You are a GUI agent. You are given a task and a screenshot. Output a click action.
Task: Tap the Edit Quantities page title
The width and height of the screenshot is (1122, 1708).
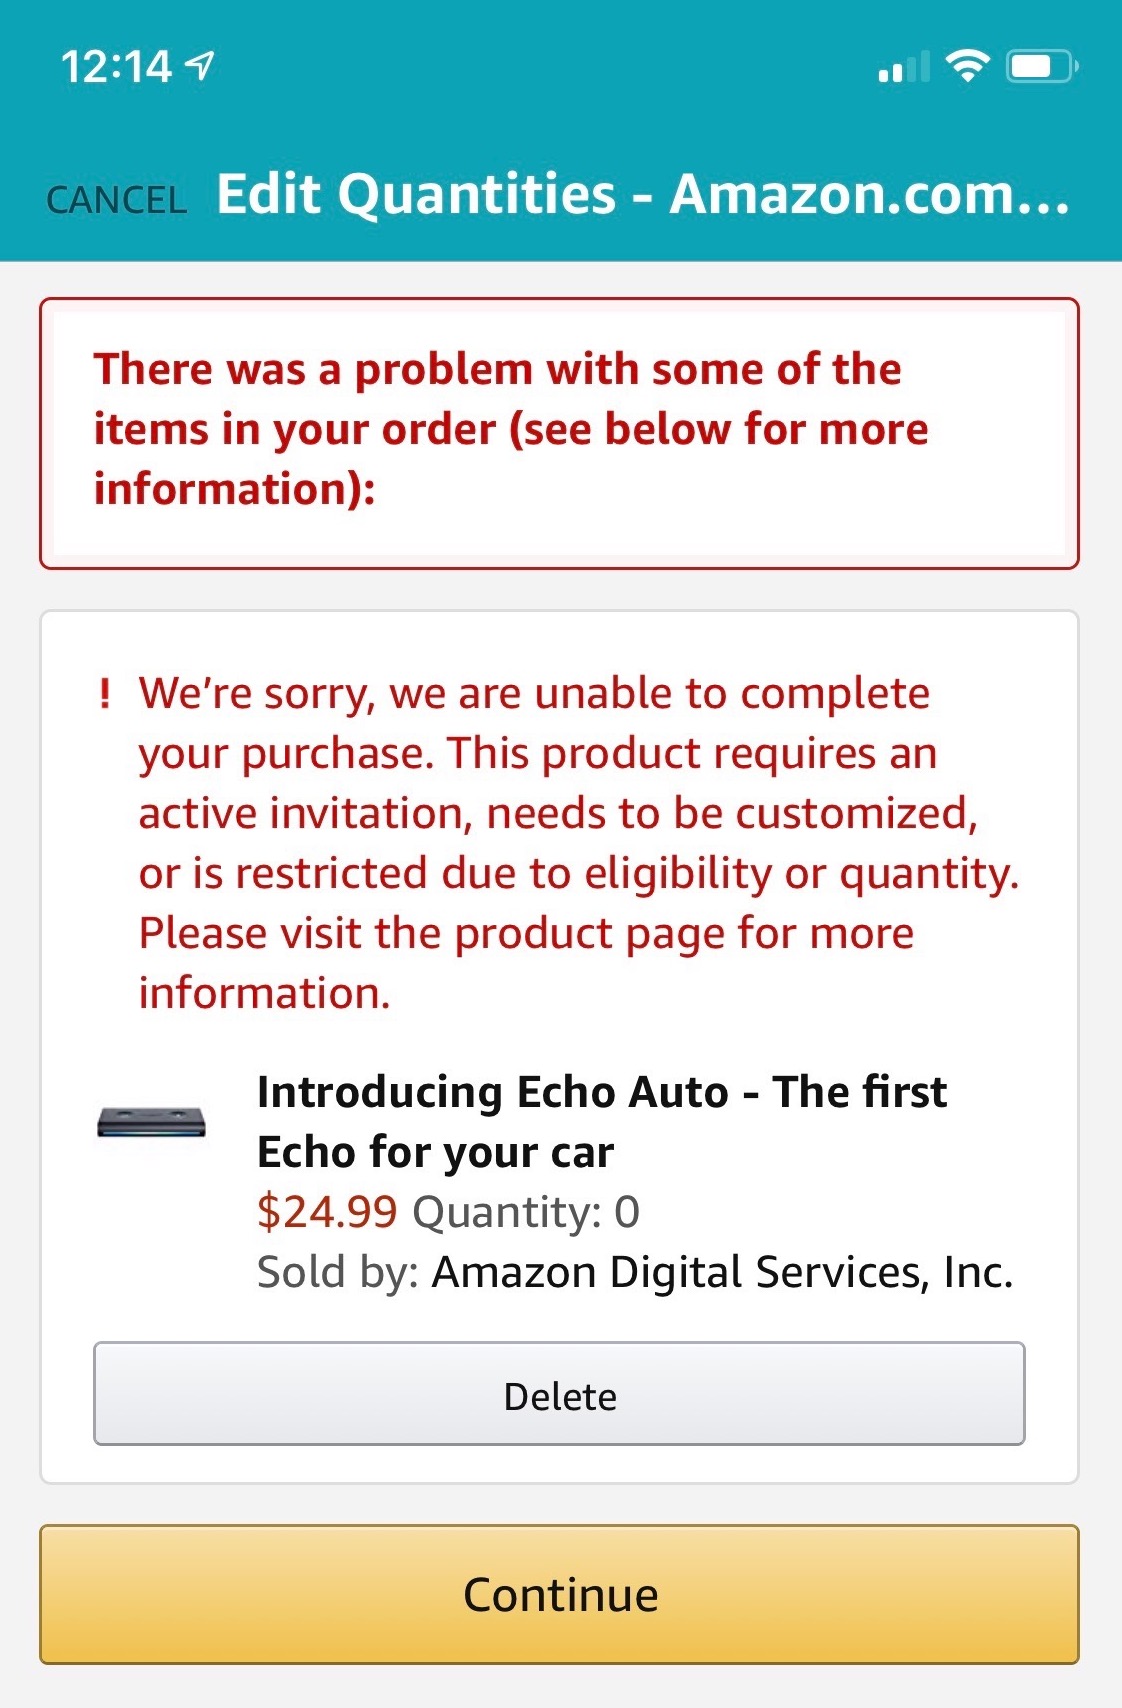pyautogui.click(x=643, y=194)
